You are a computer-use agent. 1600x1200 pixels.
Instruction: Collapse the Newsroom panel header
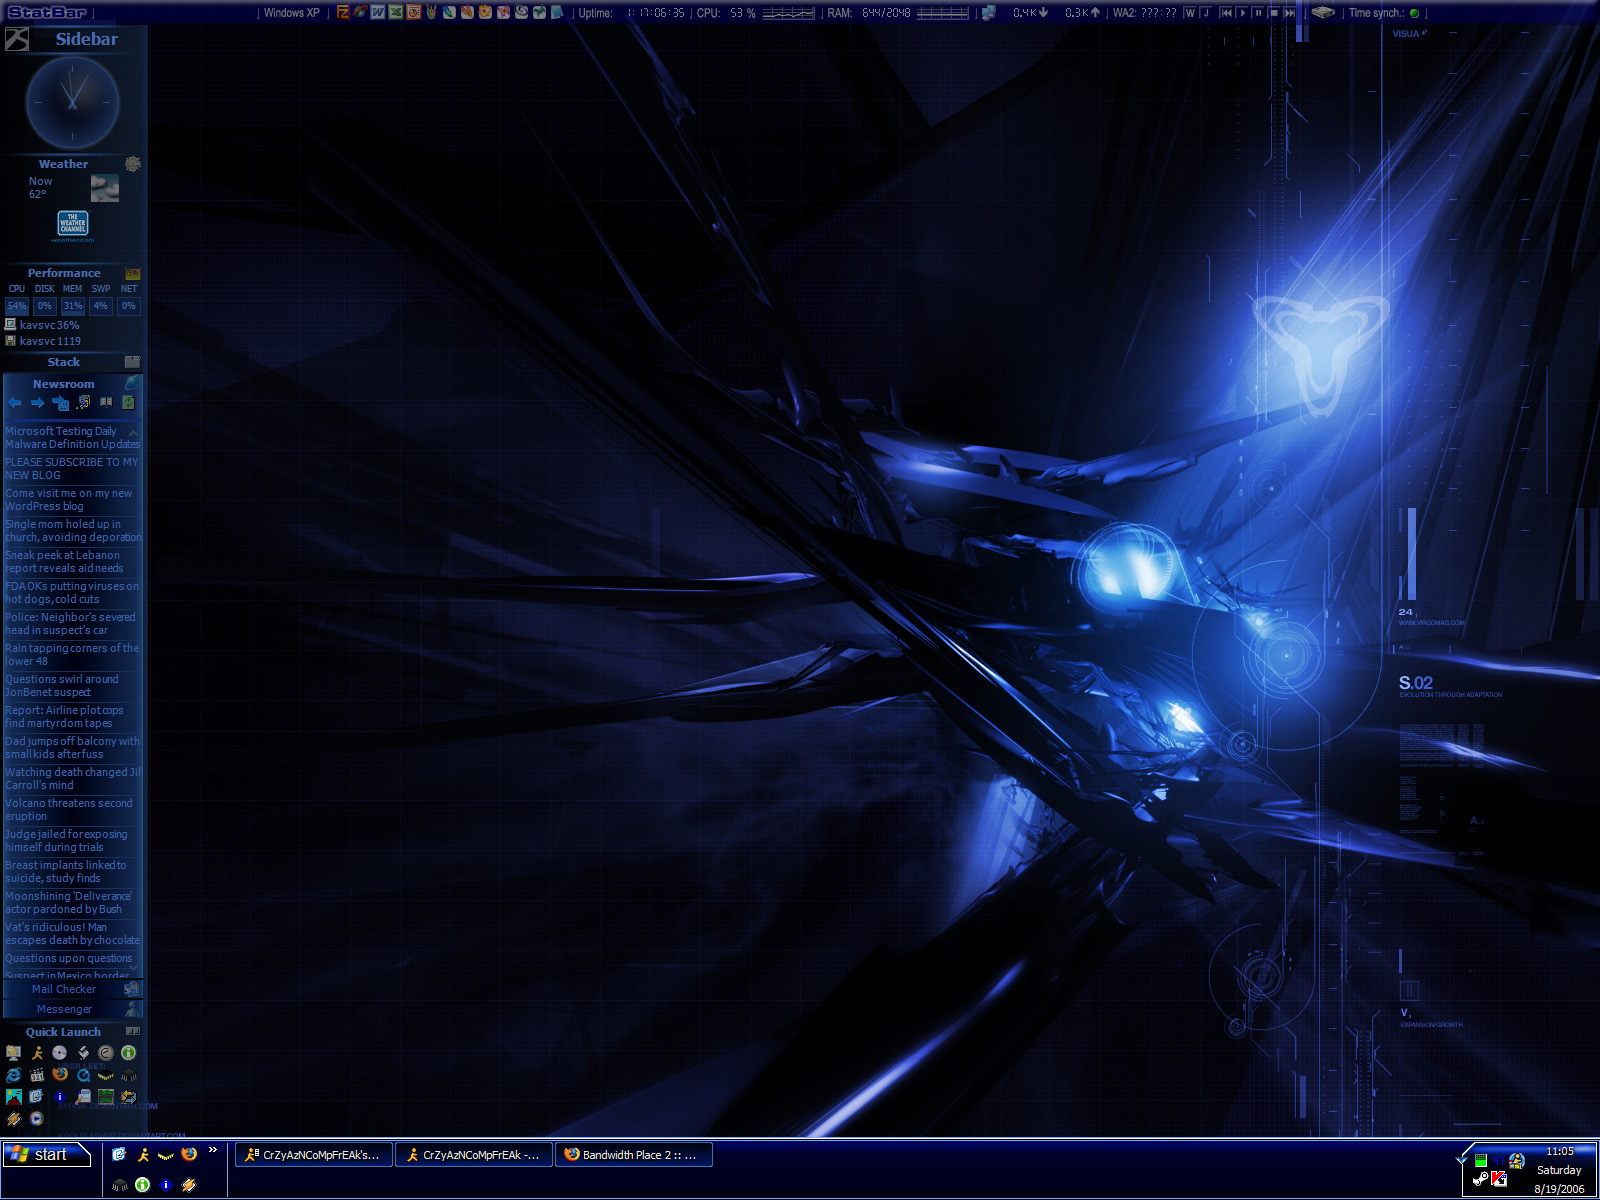64,384
